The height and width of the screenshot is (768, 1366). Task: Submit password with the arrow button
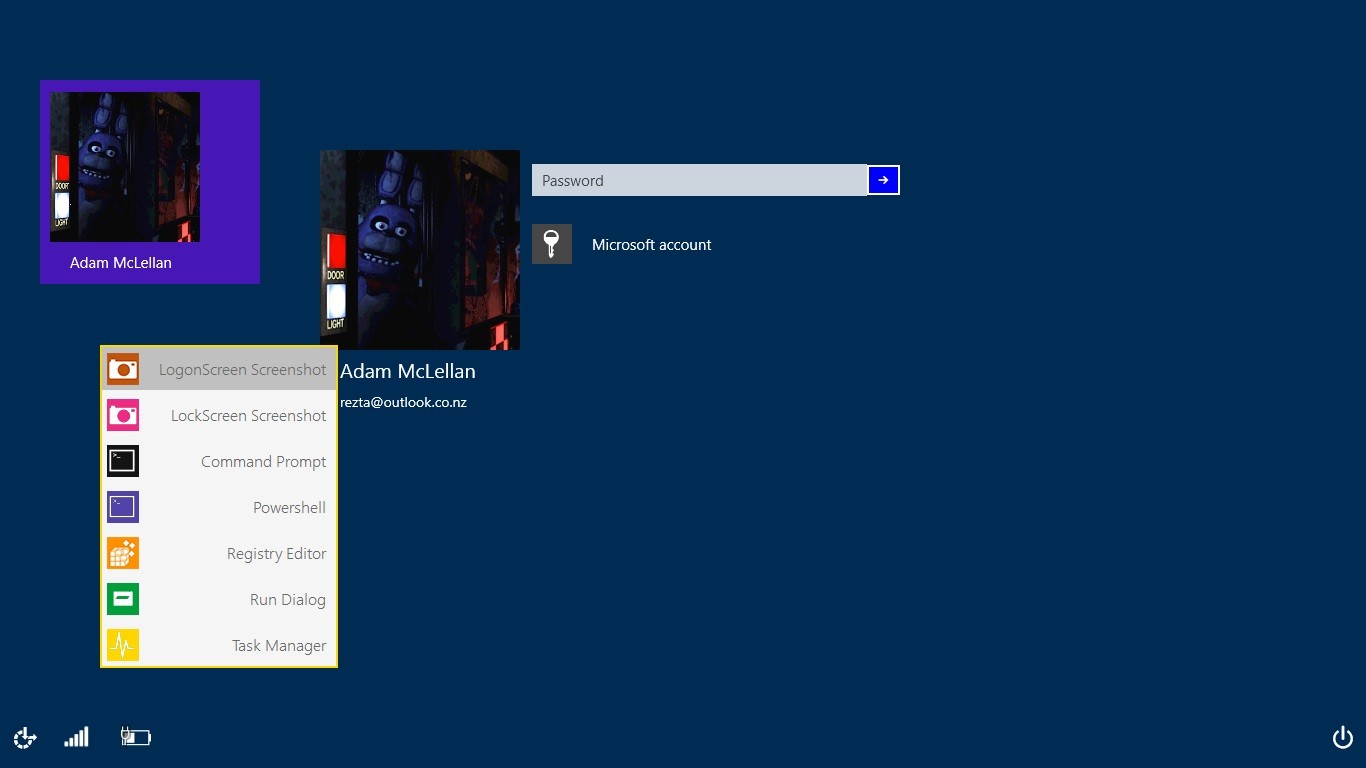point(884,180)
